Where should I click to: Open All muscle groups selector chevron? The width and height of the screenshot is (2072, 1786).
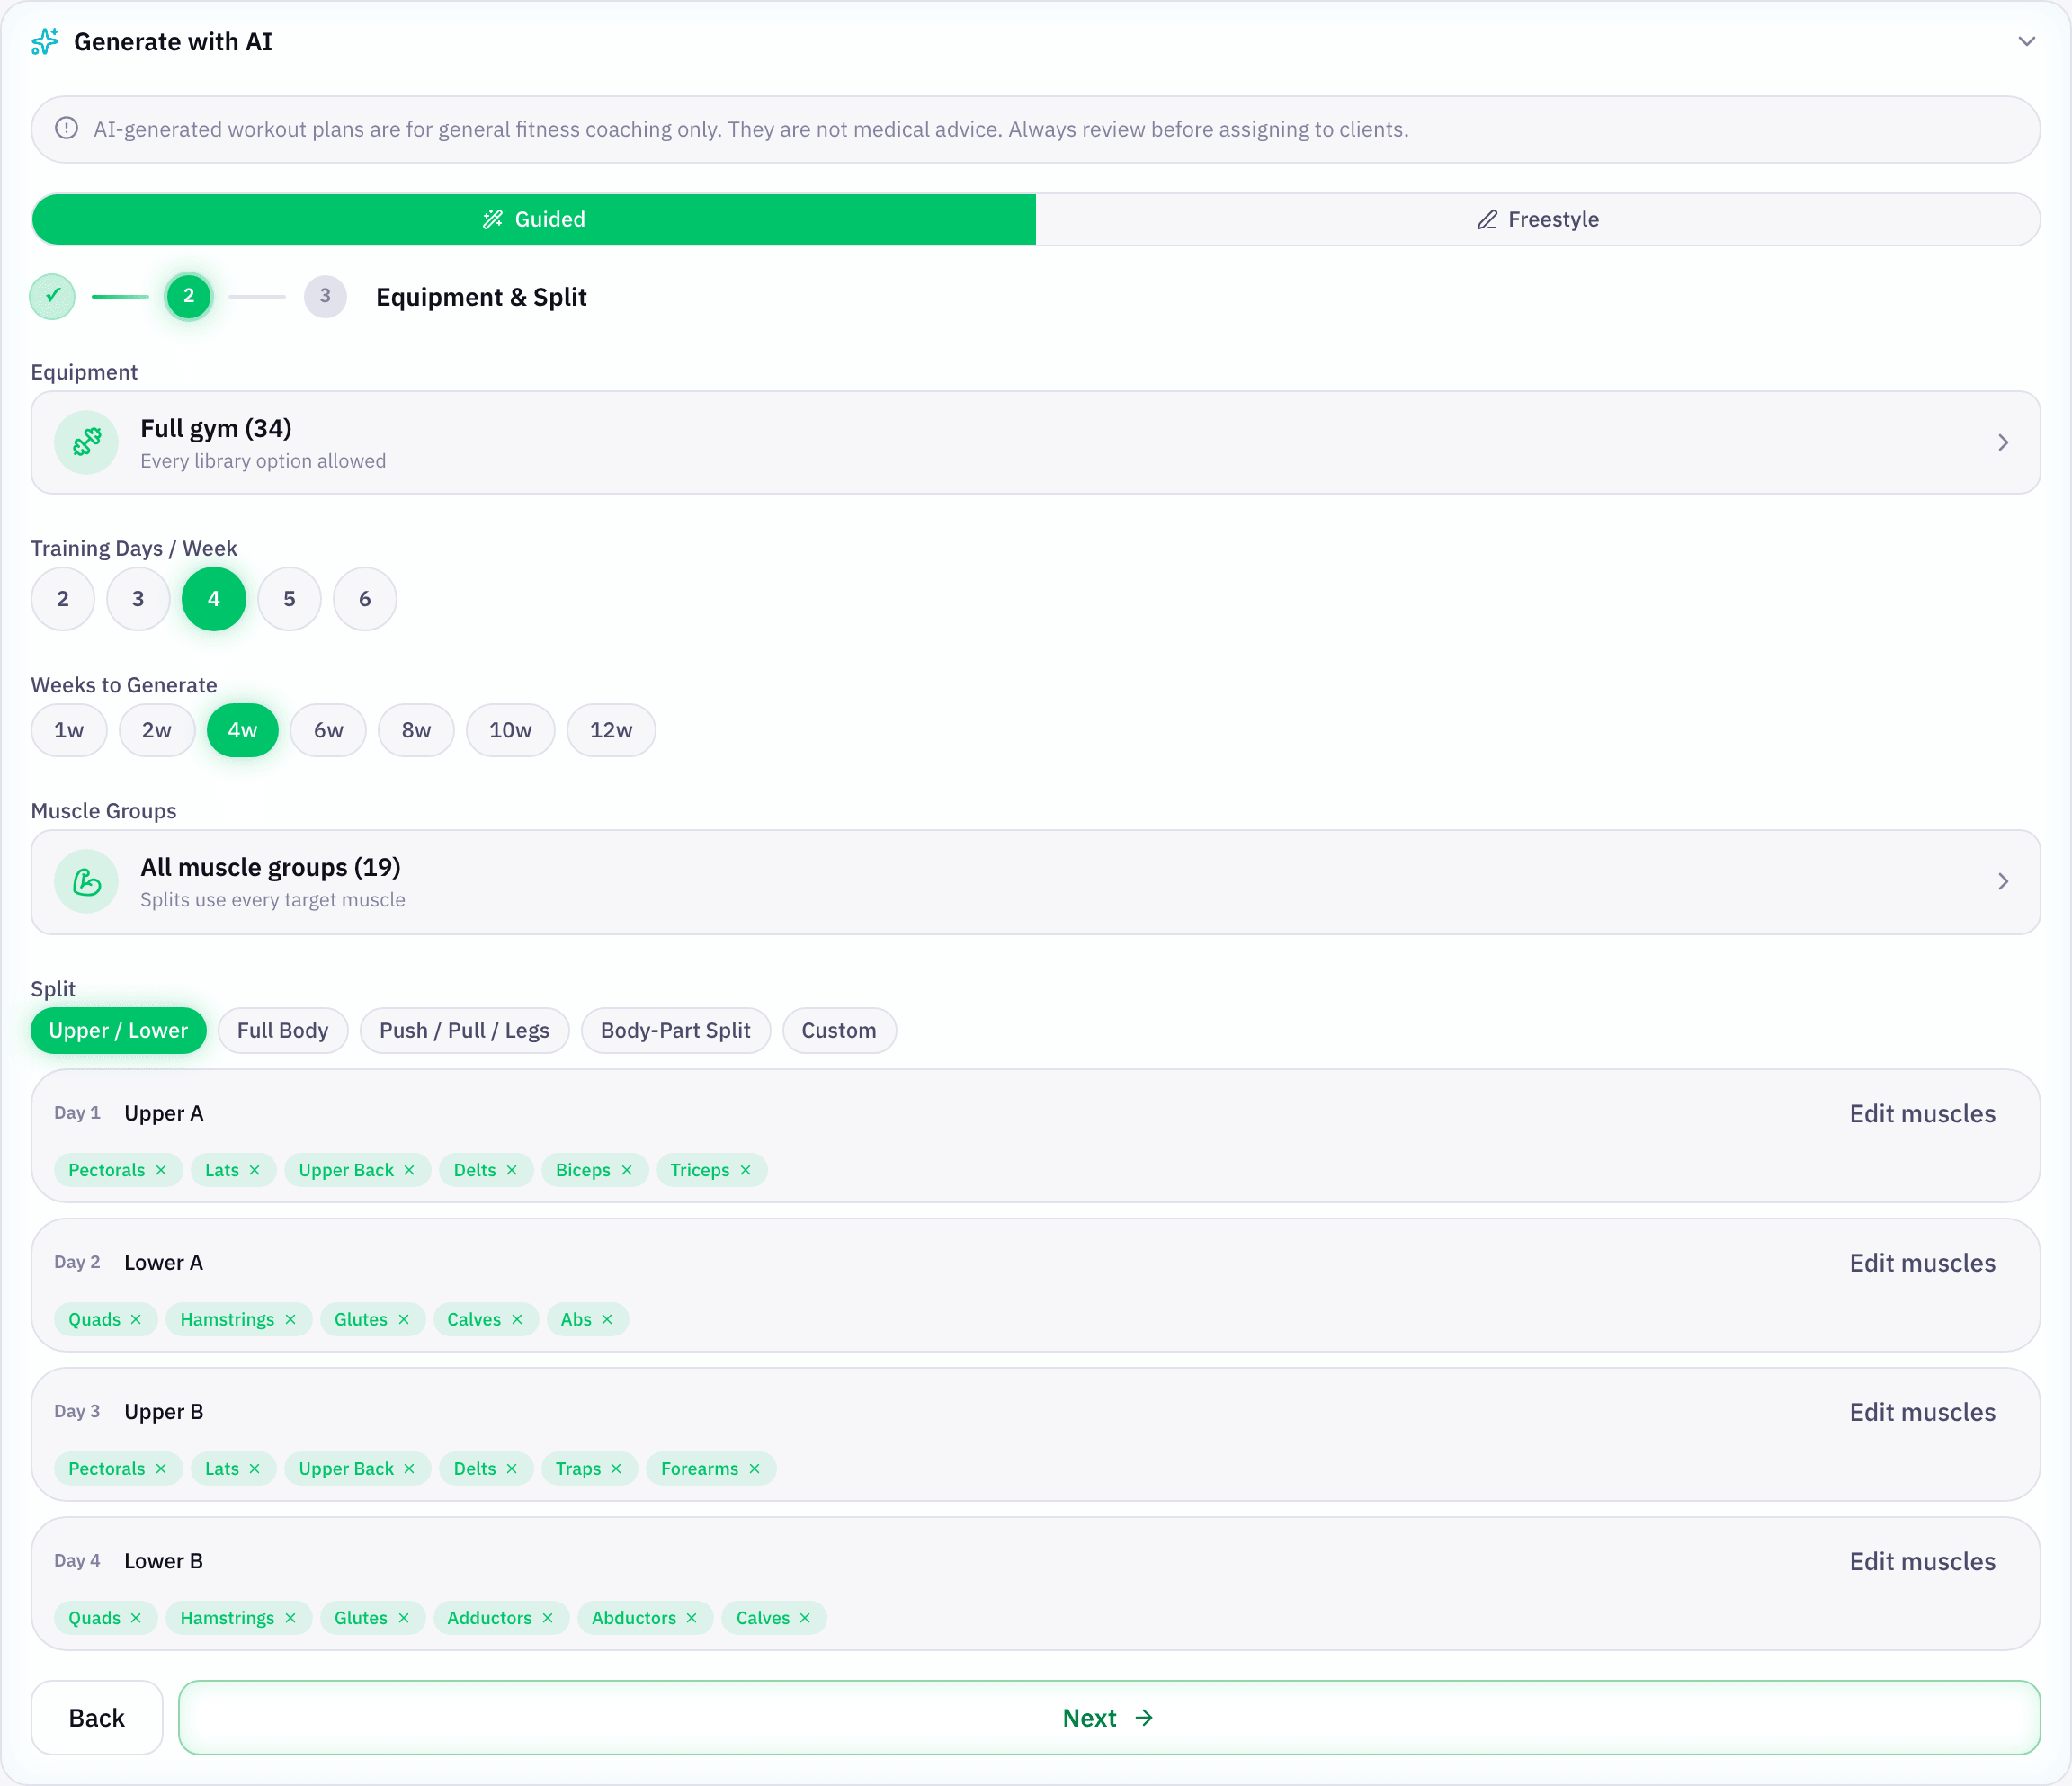pos(2003,881)
